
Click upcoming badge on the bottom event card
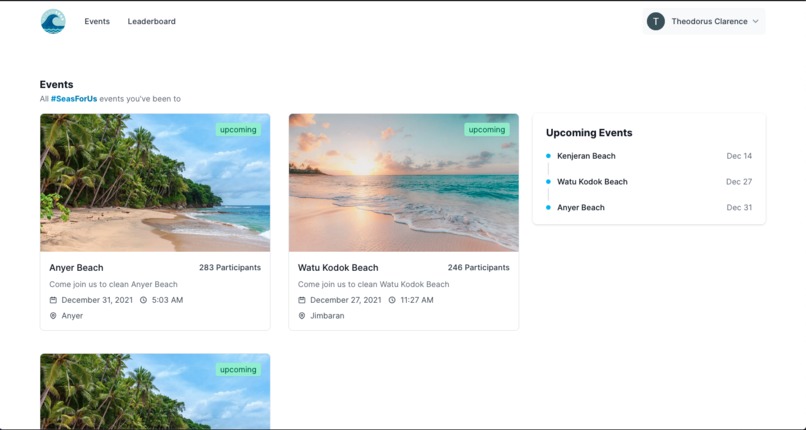[x=238, y=369]
